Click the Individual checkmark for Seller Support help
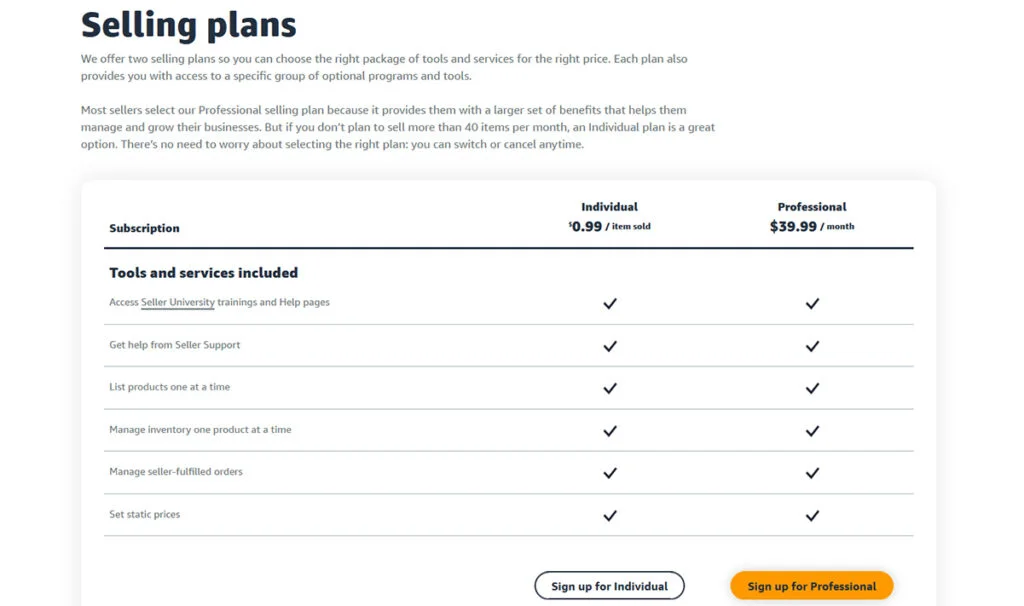The height and width of the screenshot is (606, 1024). coord(610,346)
